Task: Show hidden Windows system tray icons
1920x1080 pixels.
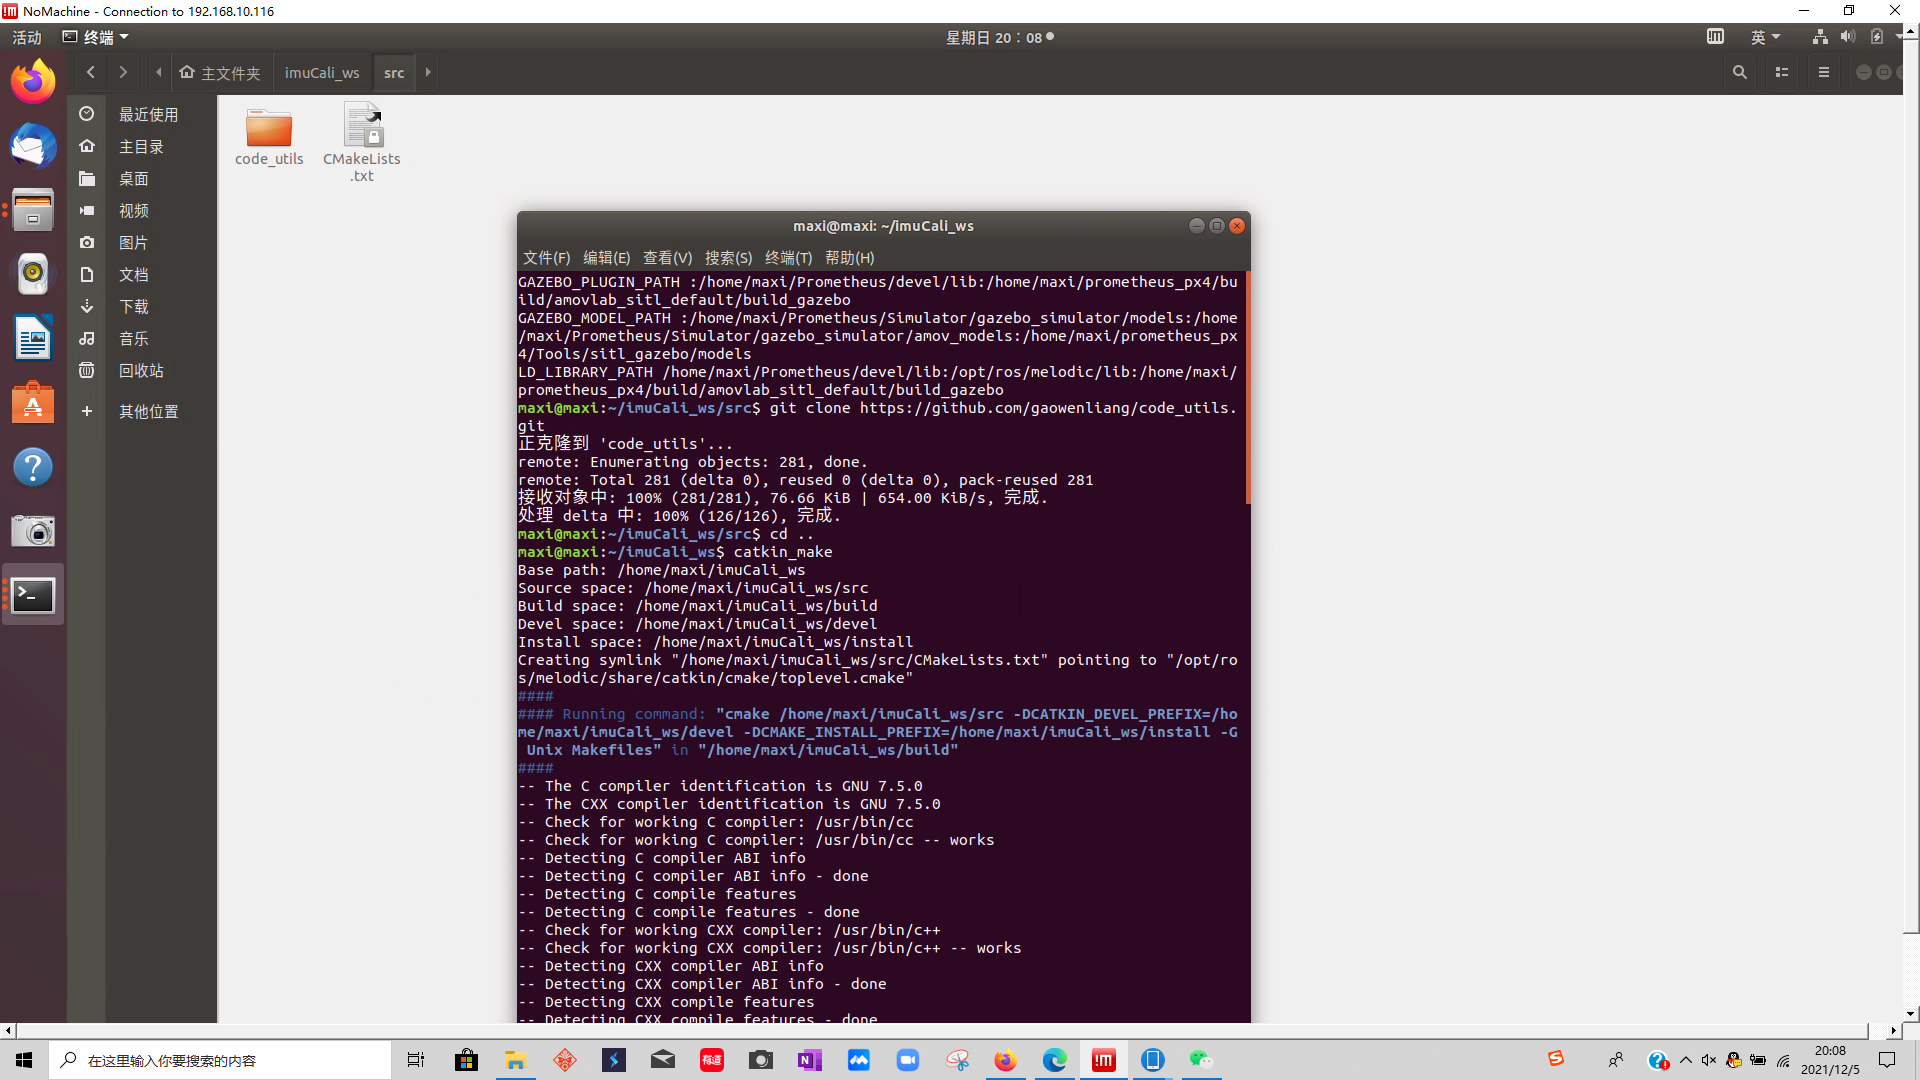Action: coord(1686,1060)
